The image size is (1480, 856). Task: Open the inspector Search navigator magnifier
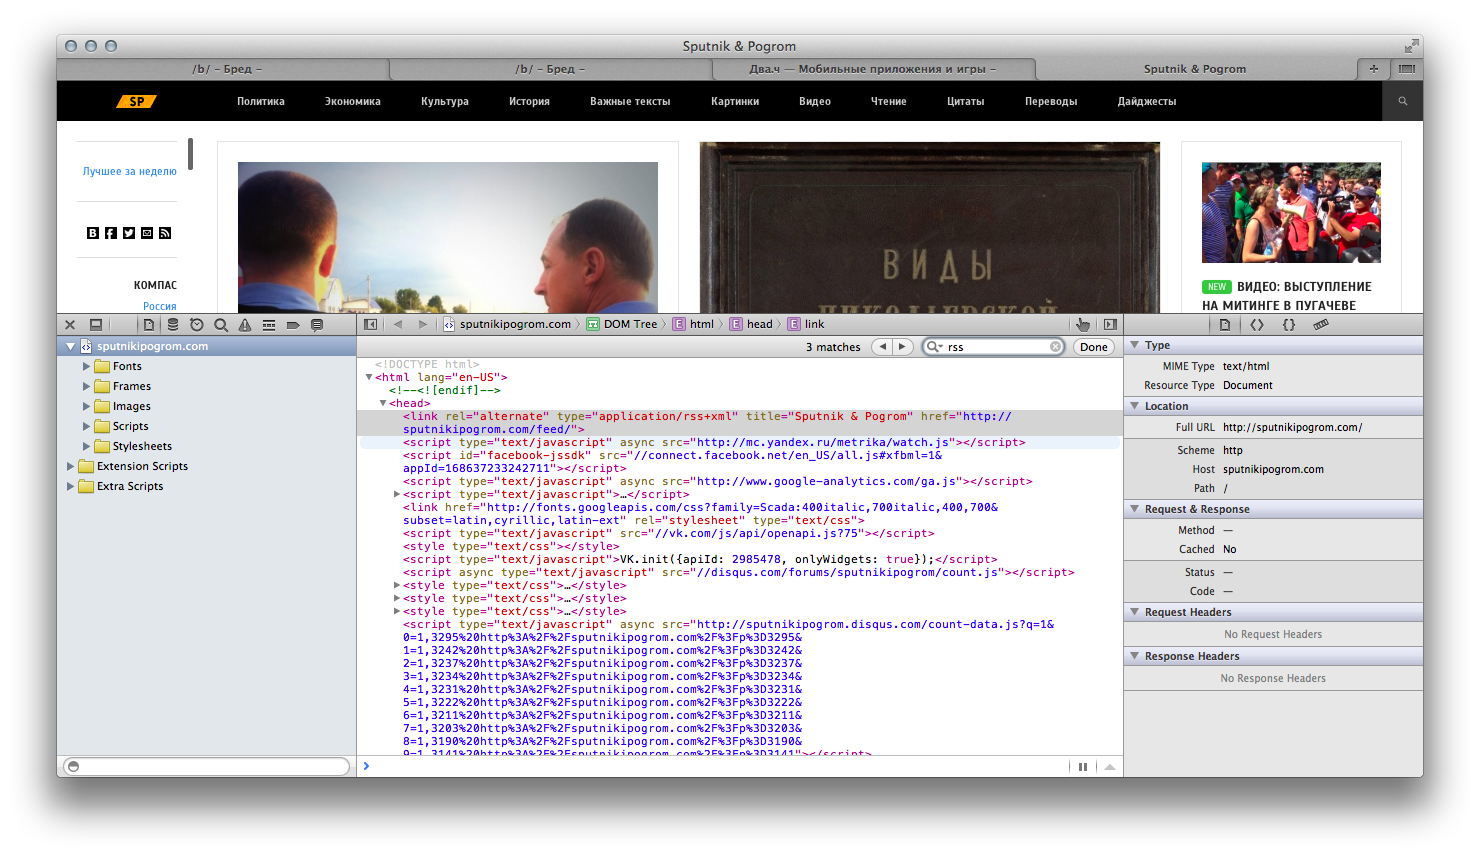[221, 325]
